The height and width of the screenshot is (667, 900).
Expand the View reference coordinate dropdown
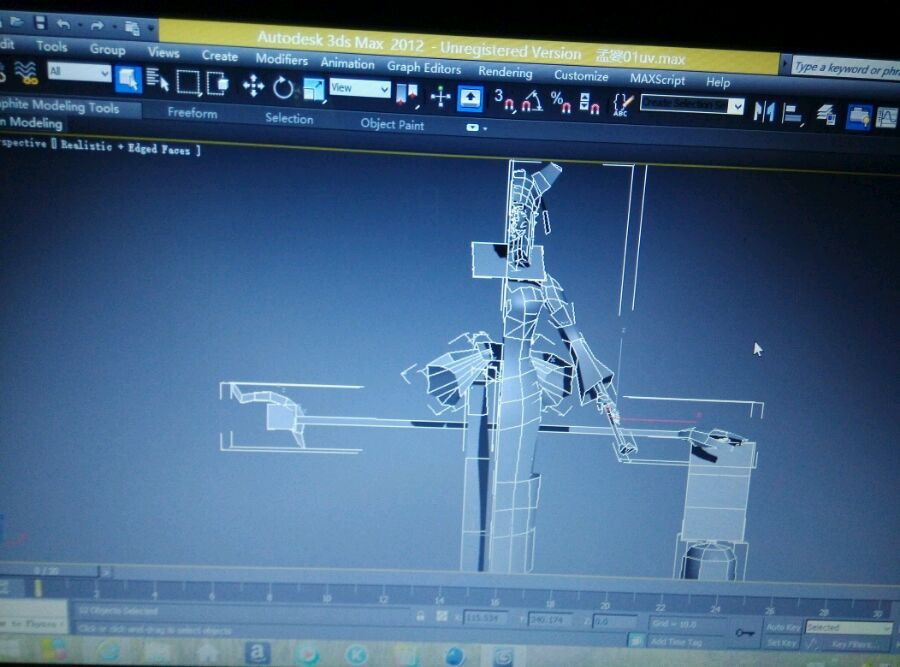(x=360, y=88)
